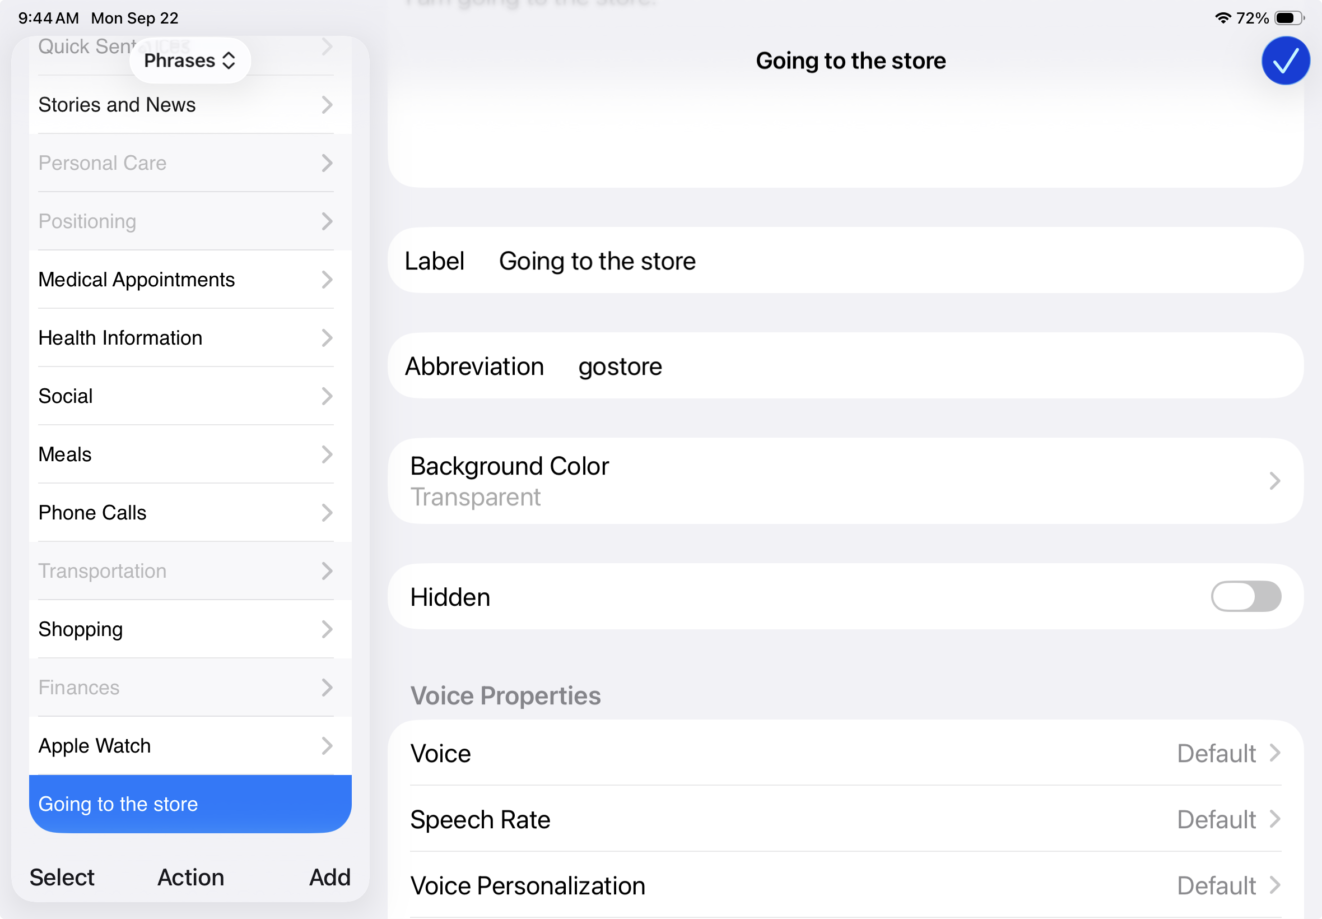The width and height of the screenshot is (1322, 919).
Task: Tap the Apple Watch row chevron
Action: (327, 746)
